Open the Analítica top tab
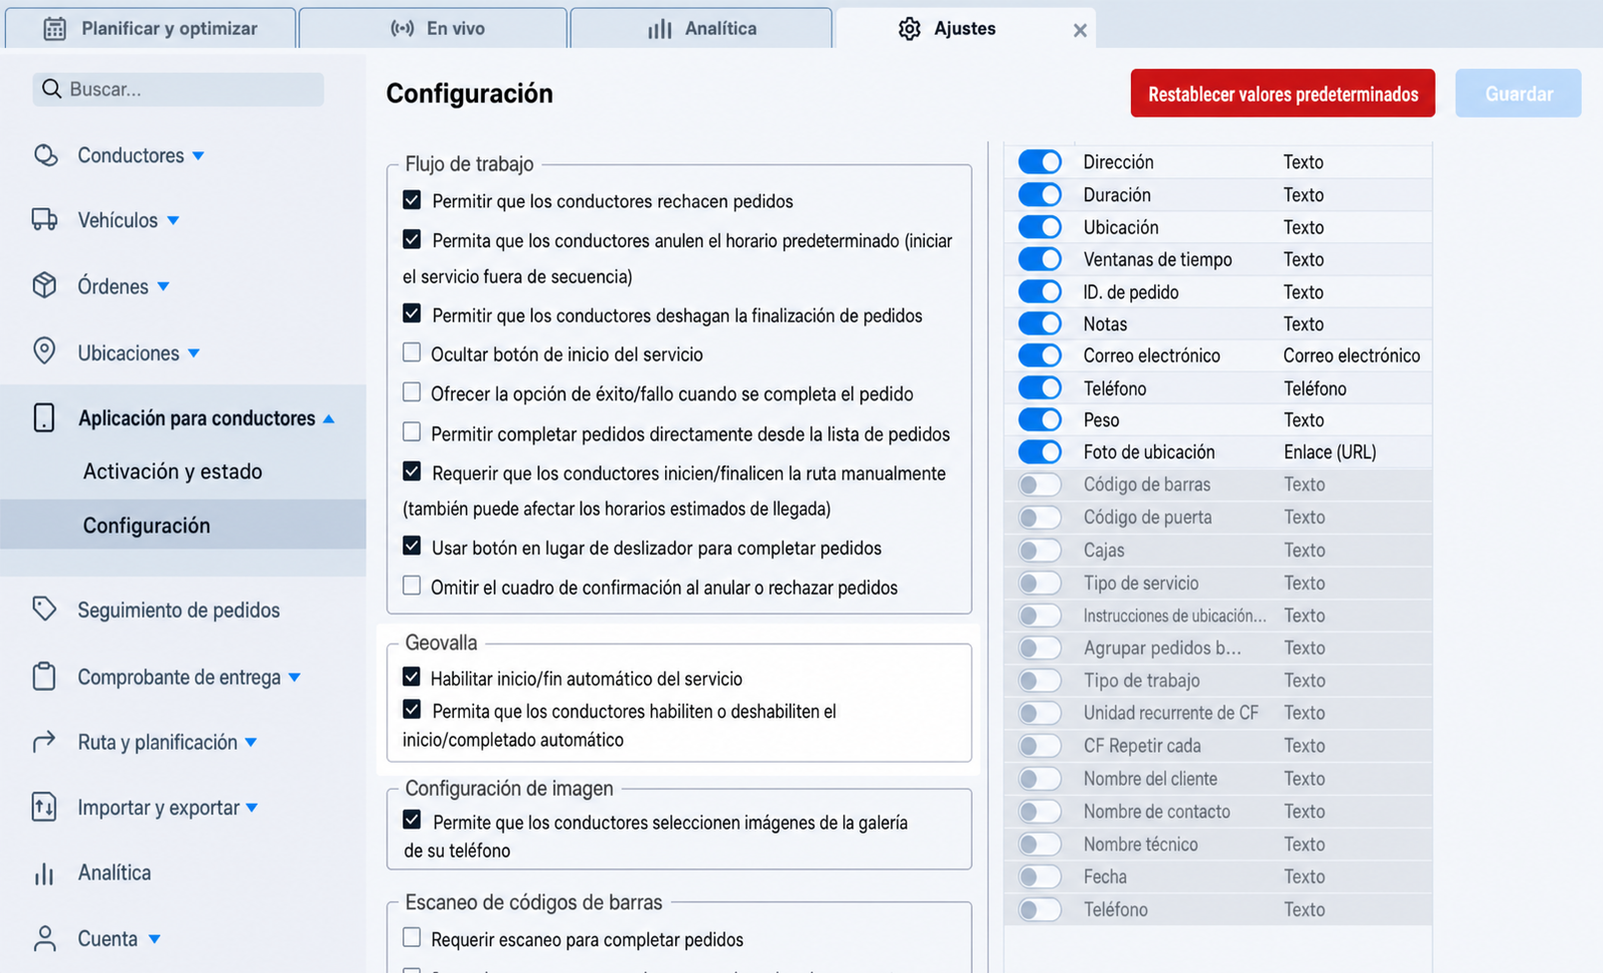 pos(701,28)
